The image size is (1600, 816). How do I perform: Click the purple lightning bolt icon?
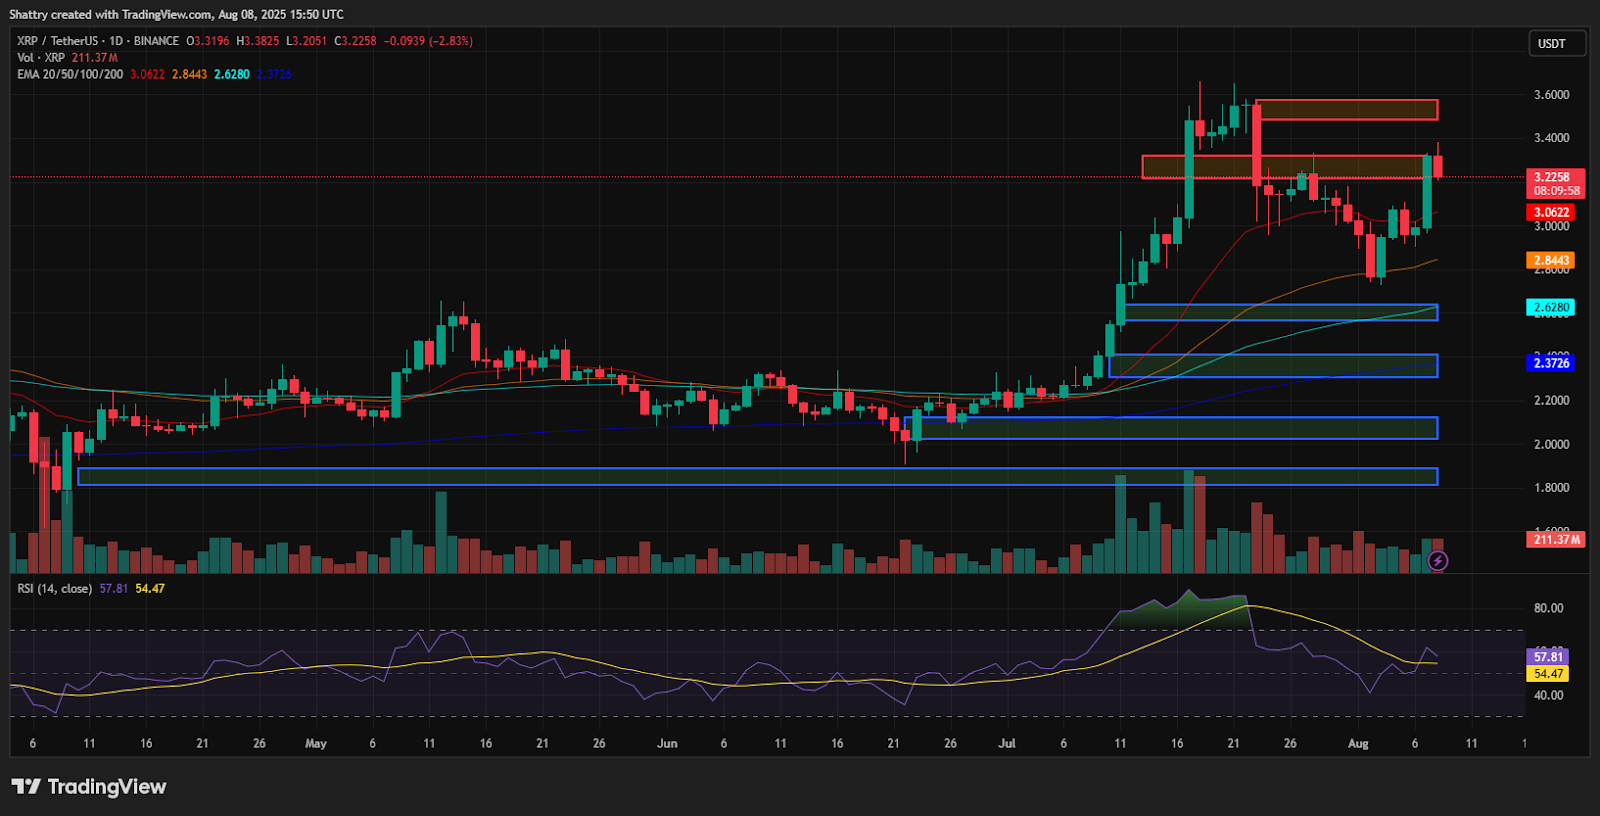pos(1437,561)
